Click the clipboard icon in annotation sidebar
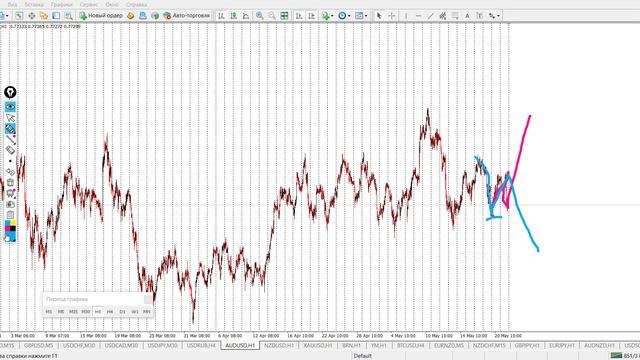 [10, 215]
